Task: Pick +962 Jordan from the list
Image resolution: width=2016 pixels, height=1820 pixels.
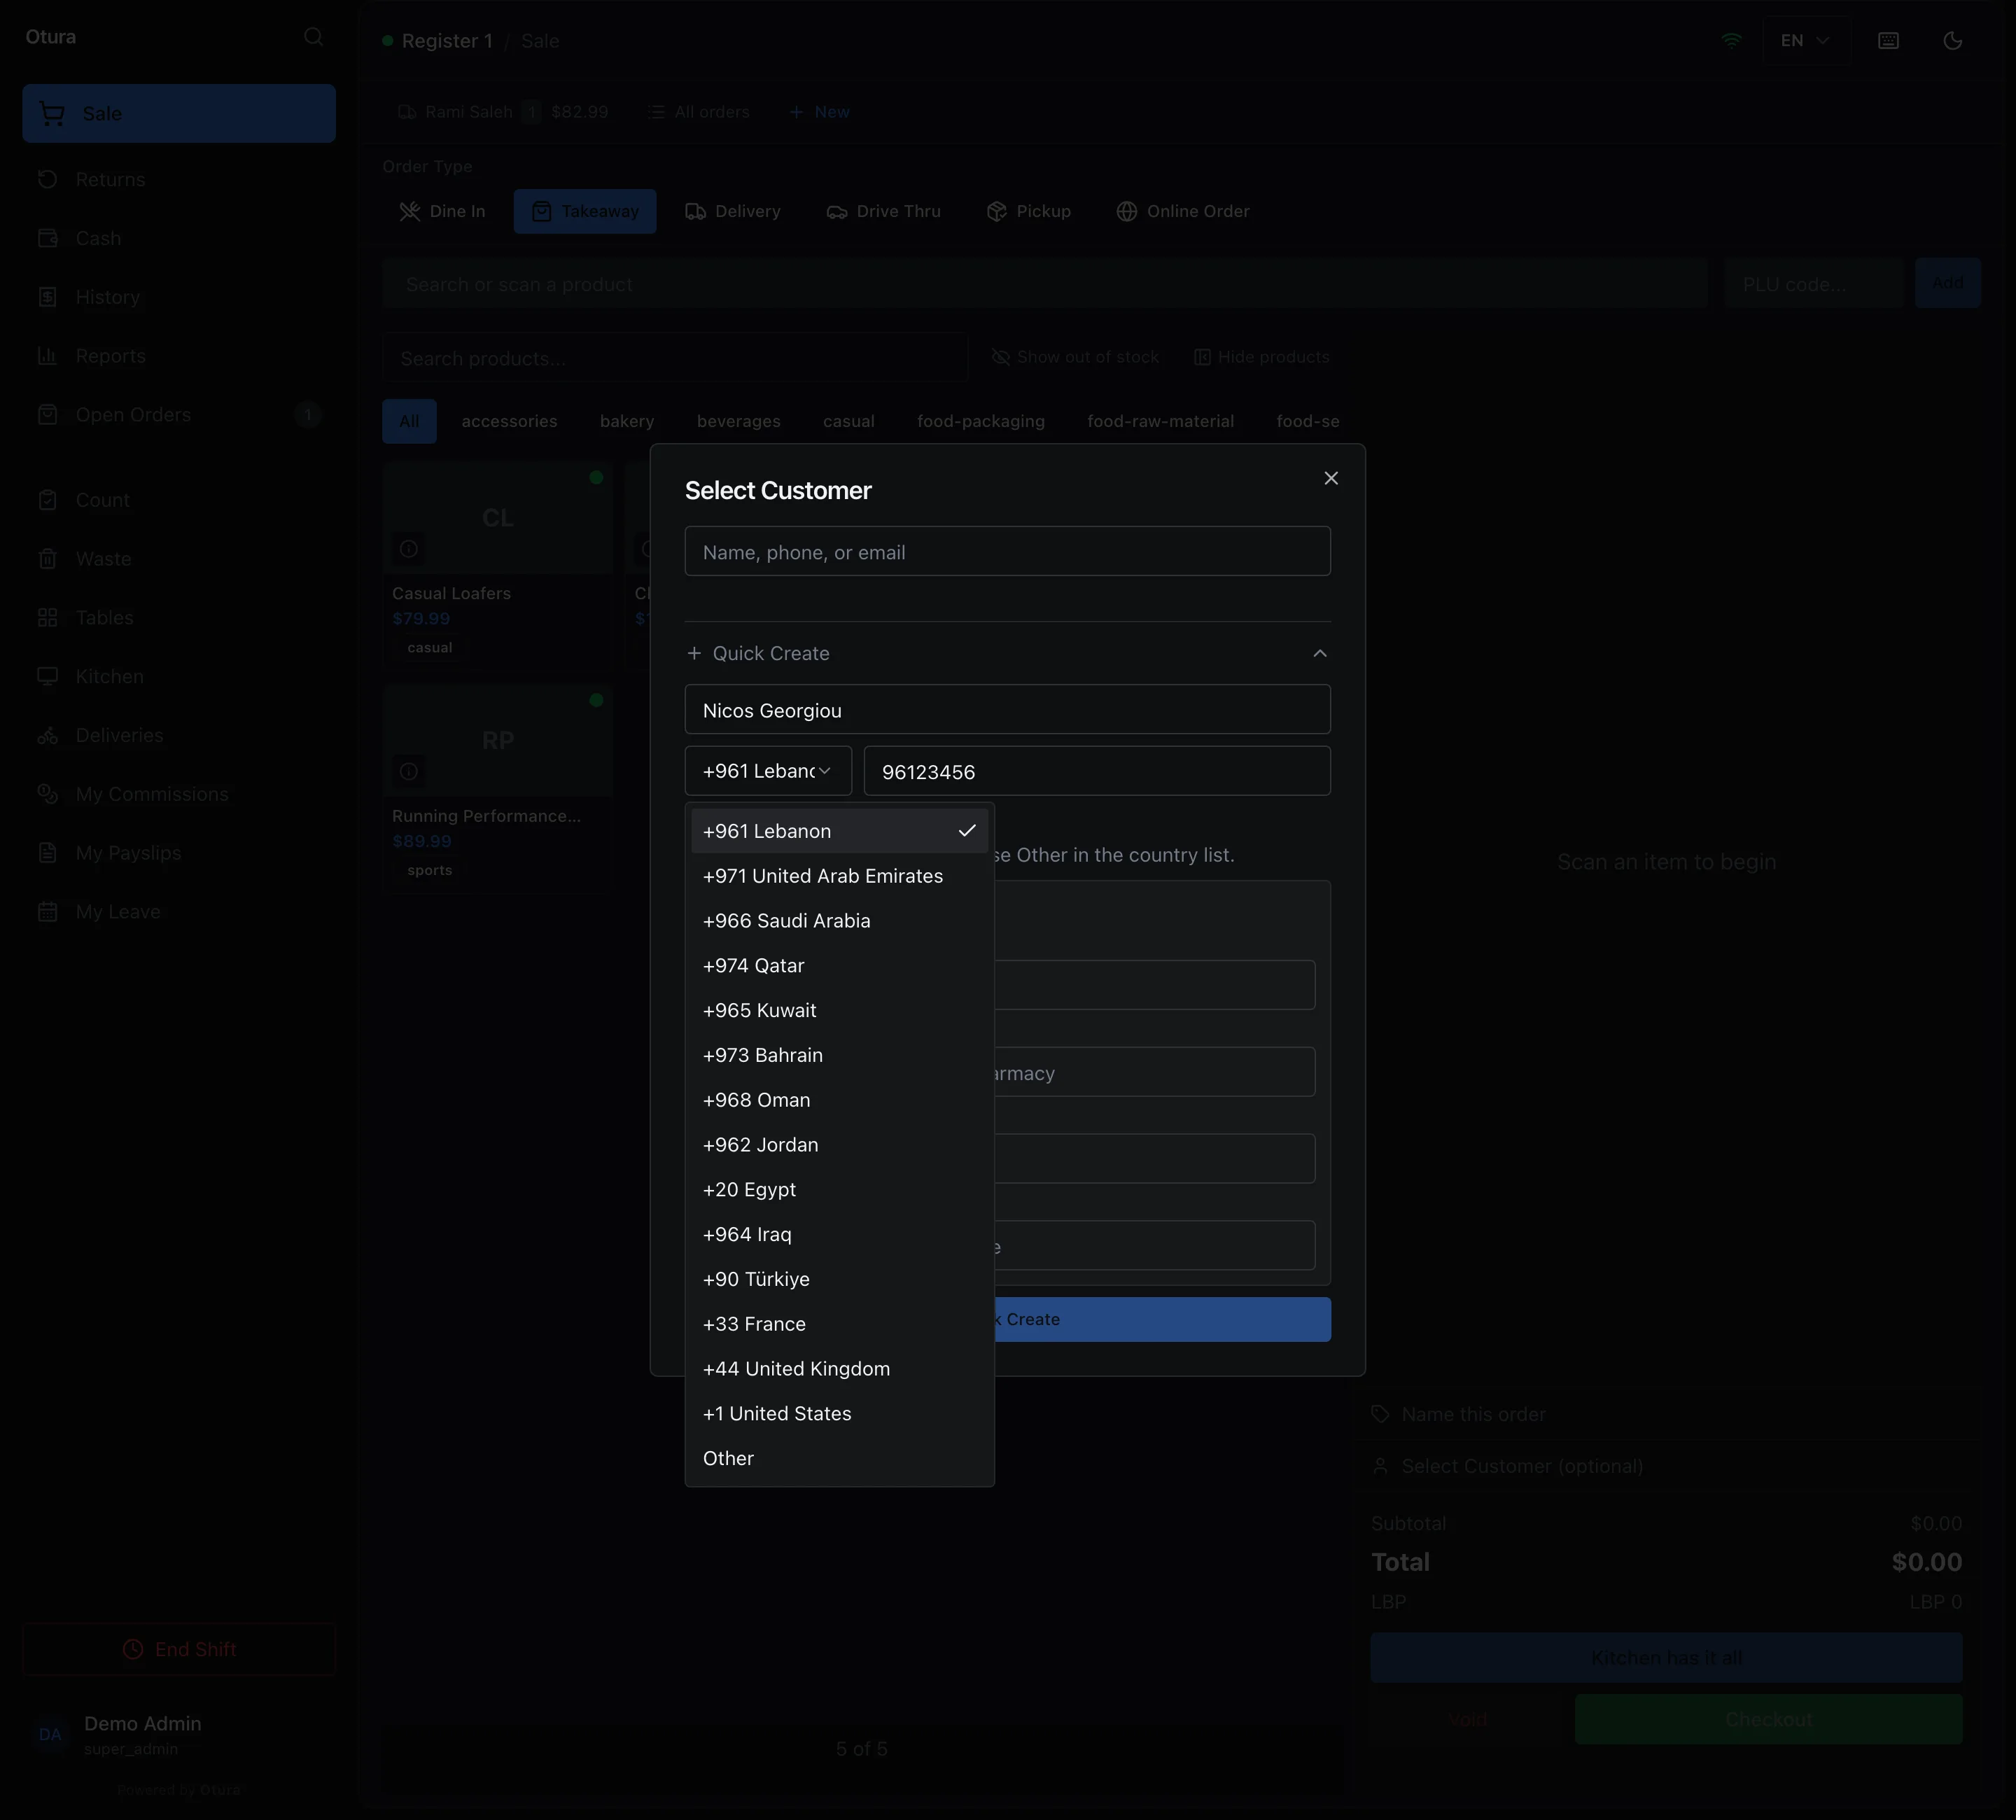Action: coord(839,1145)
